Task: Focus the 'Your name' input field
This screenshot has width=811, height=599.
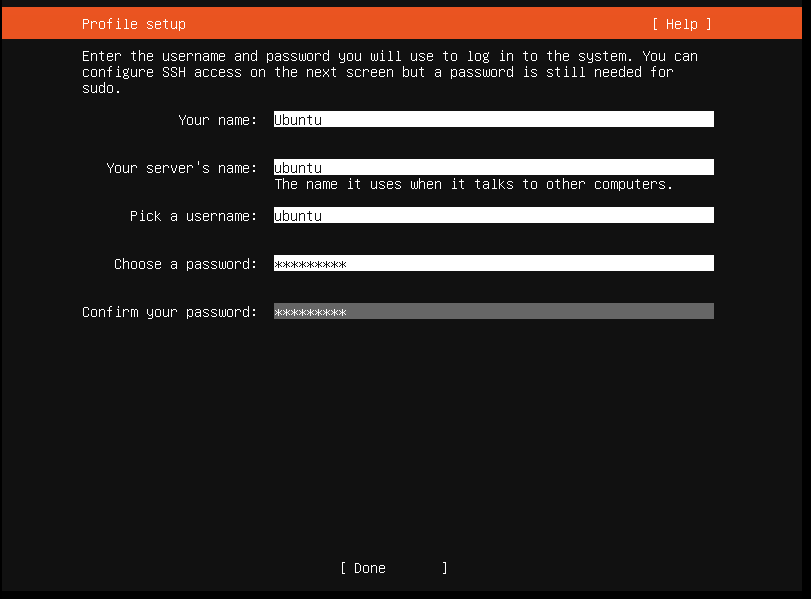Action: pos(493,119)
